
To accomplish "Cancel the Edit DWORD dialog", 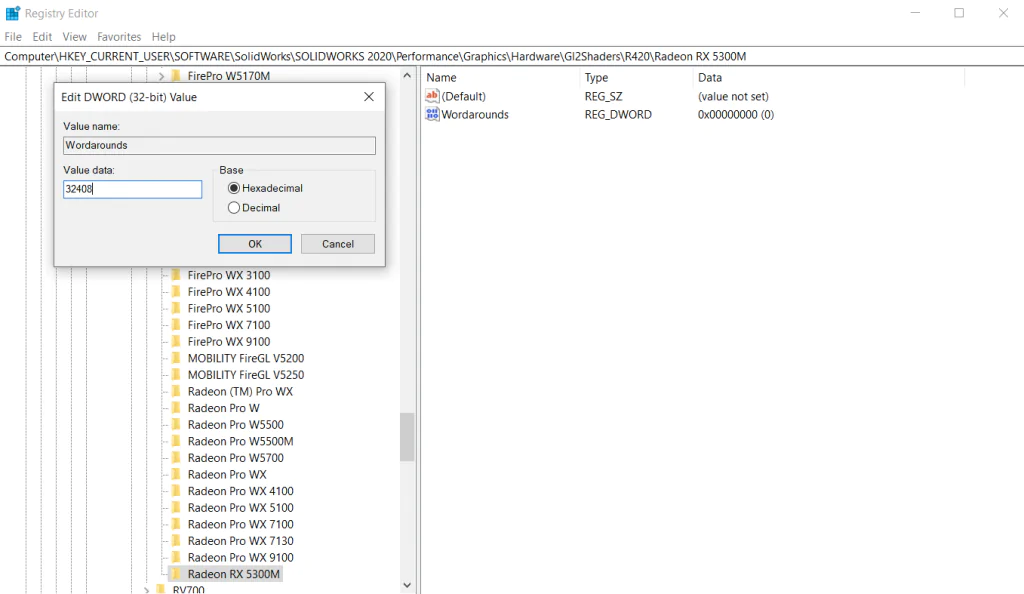I will click(338, 243).
